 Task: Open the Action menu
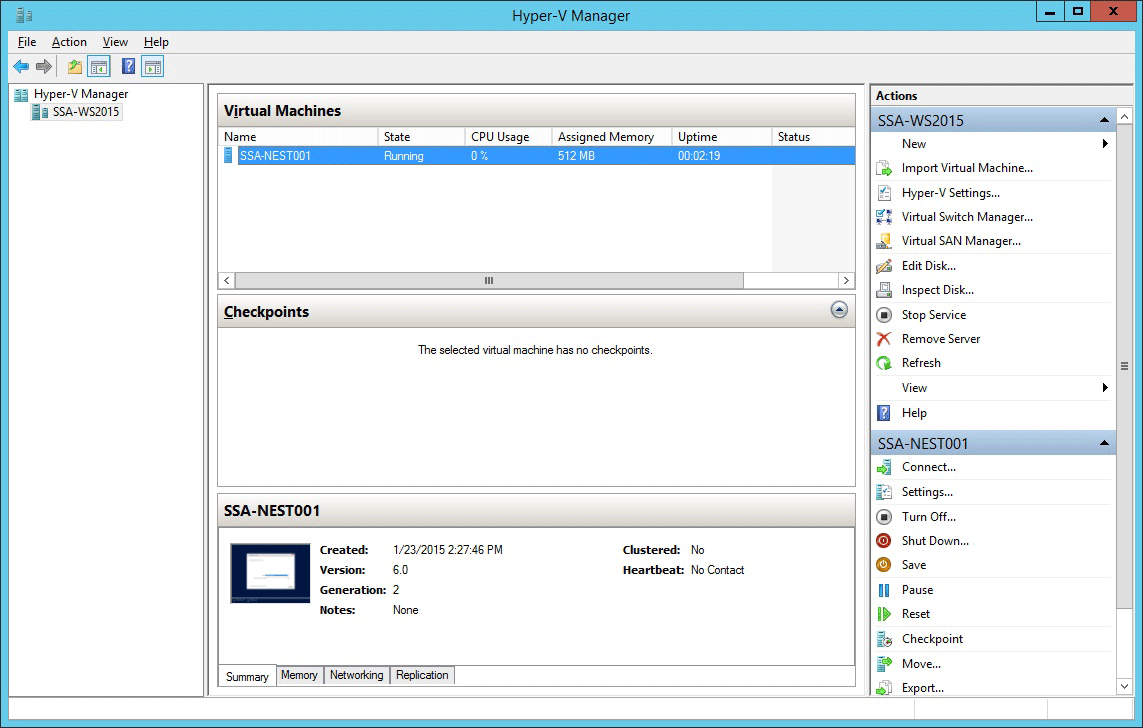tap(69, 42)
